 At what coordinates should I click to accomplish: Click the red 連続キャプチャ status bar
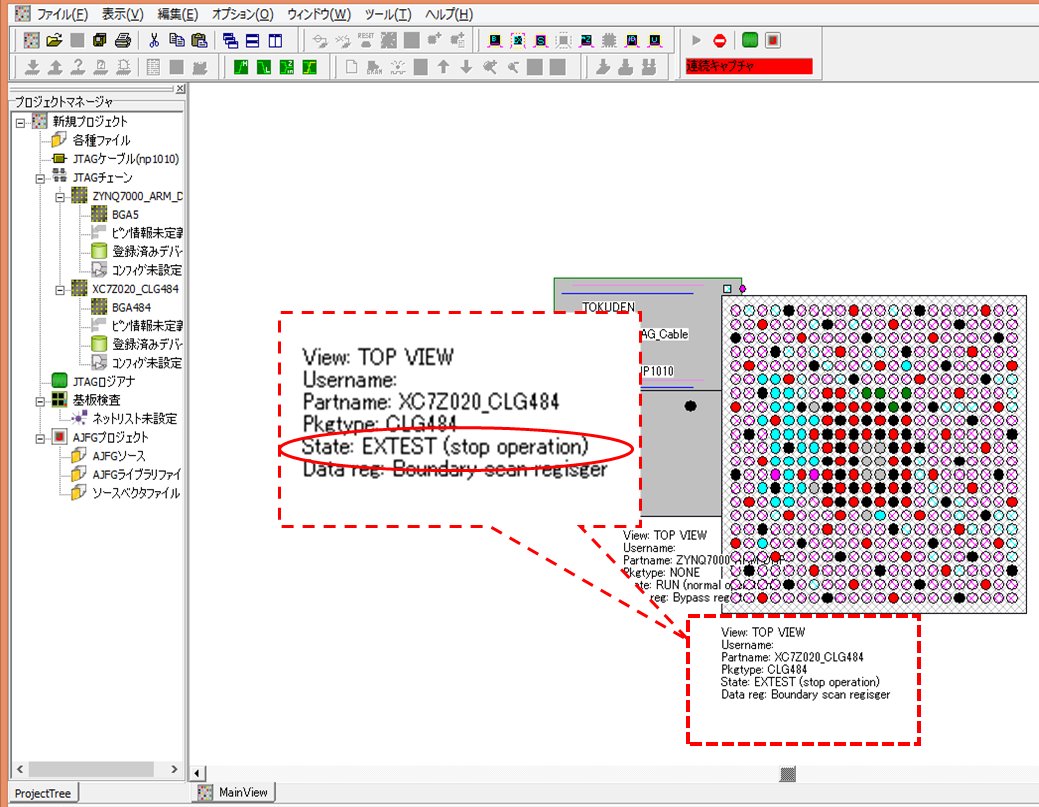748,67
